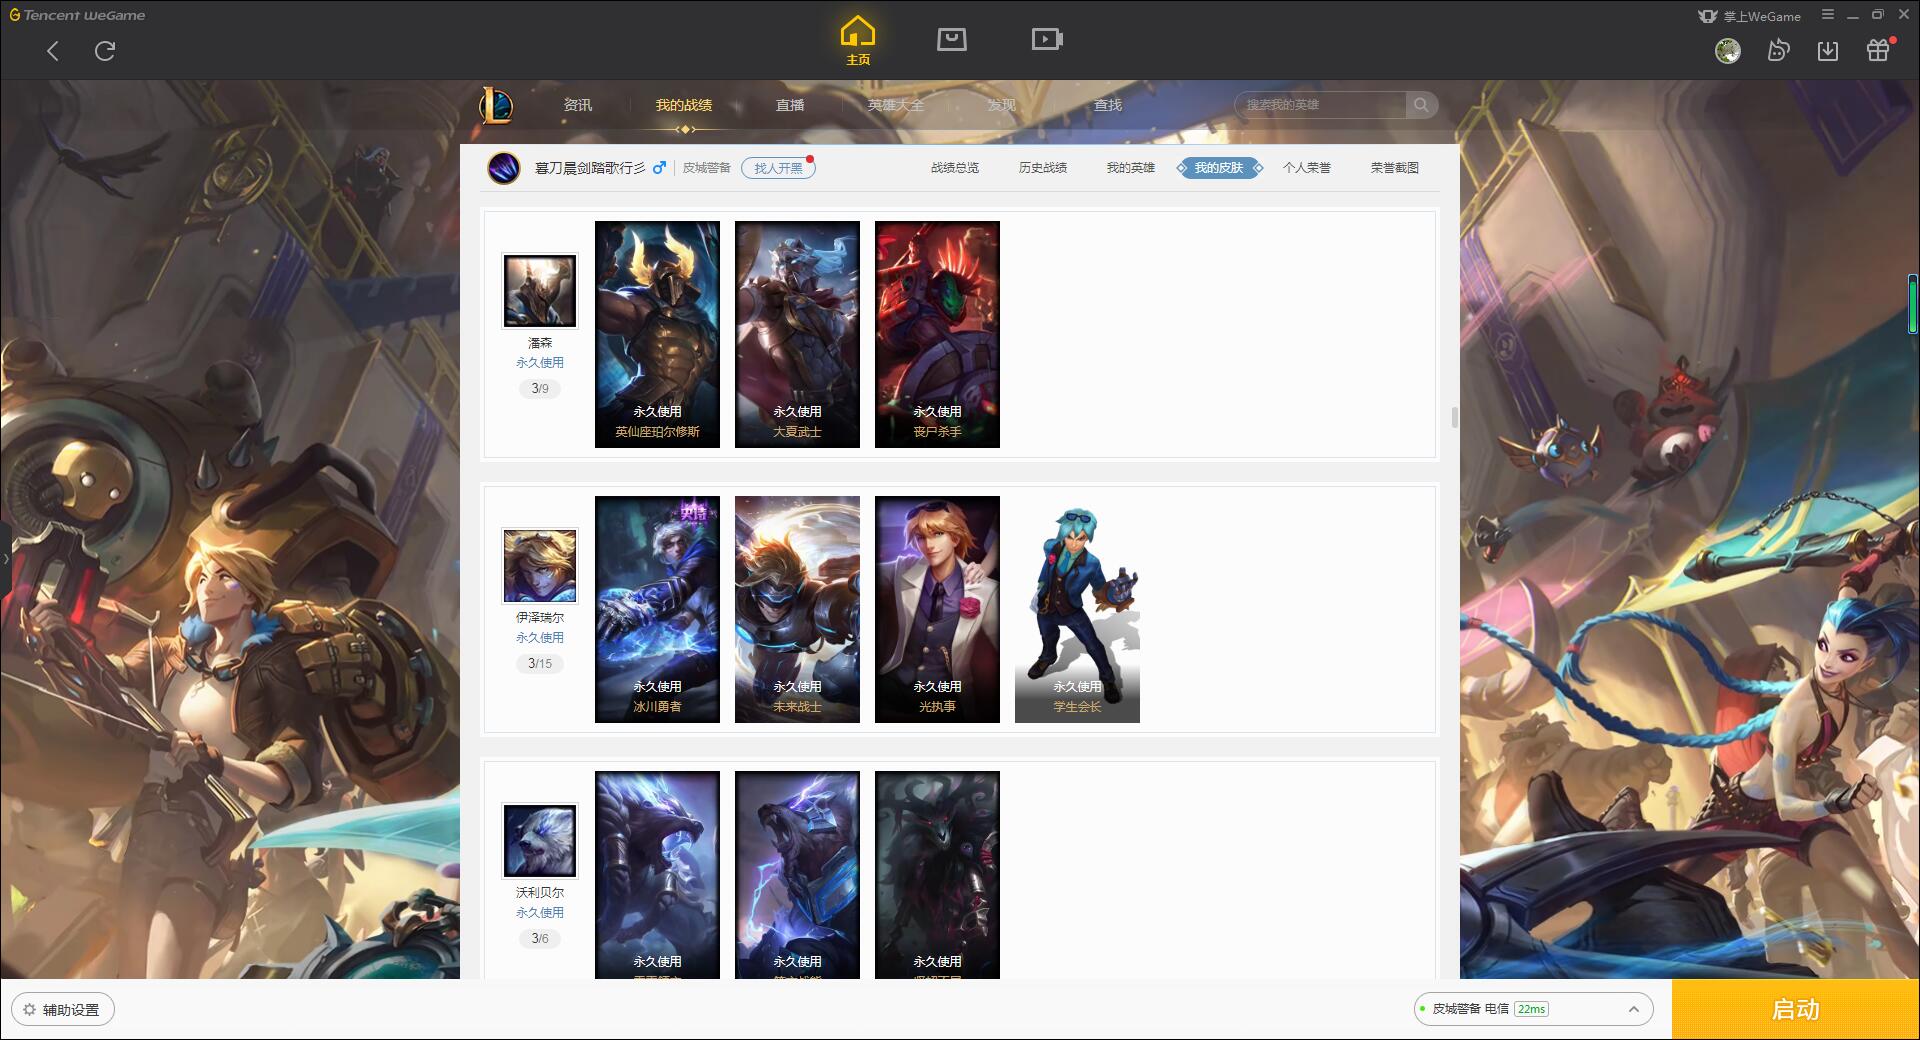Open 辅助设置 settings button

tap(63, 1010)
